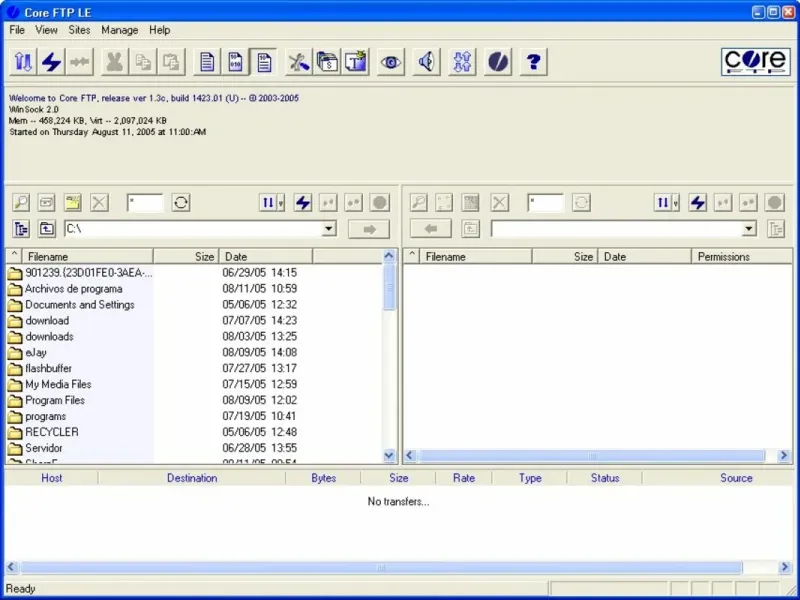Click the Cut scissors icon

tap(114, 62)
